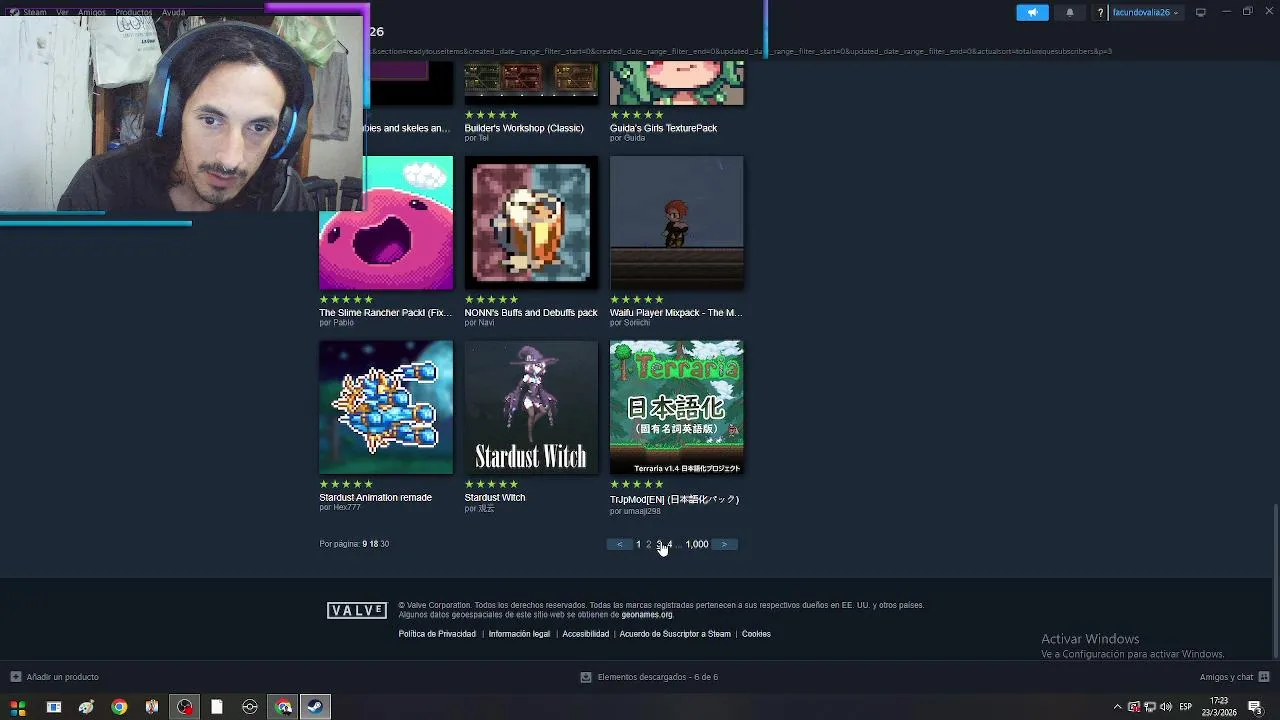Open the Productos menu
This screenshot has height=720, width=1280.
[133, 12]
